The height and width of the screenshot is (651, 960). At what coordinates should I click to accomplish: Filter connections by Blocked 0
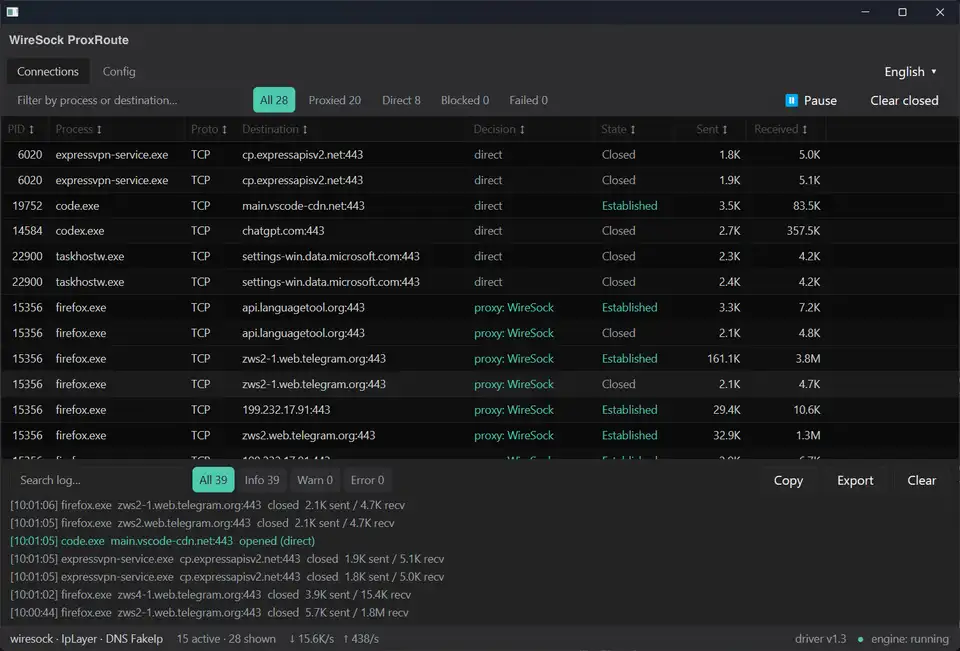tap(465, 100)
